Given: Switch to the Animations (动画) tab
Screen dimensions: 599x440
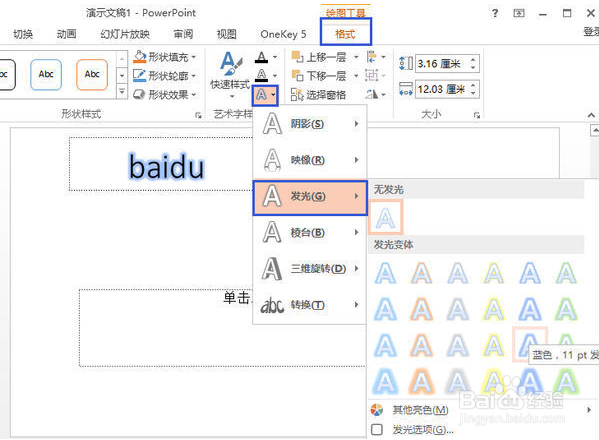Looking at the screenshot, I should [x=66, y=34].
